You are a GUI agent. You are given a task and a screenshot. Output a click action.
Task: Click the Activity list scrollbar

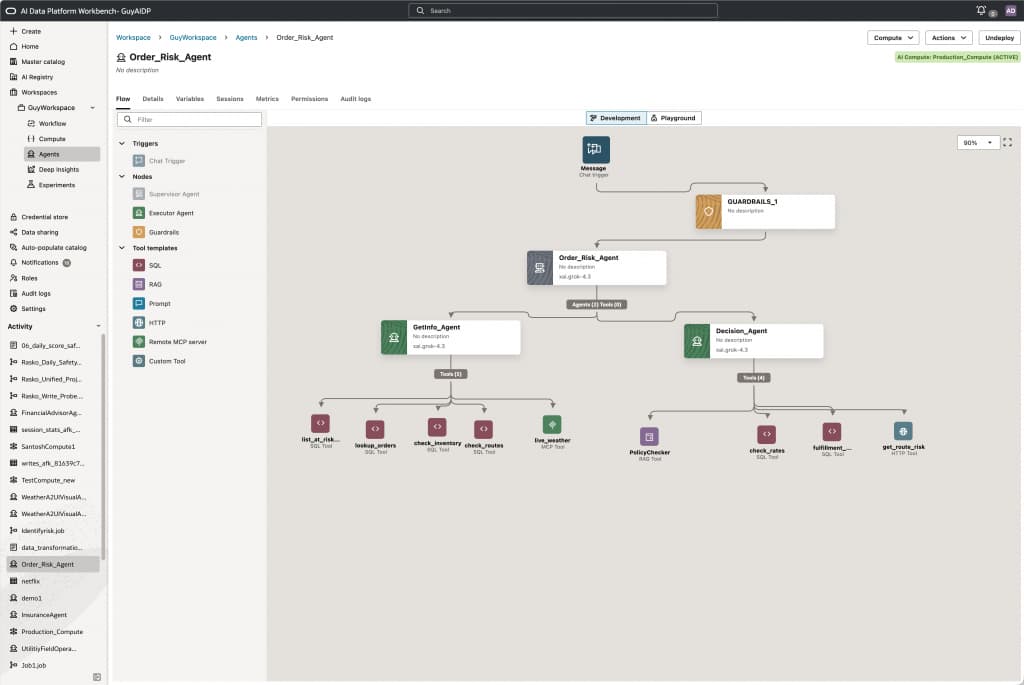pos(103,447)
